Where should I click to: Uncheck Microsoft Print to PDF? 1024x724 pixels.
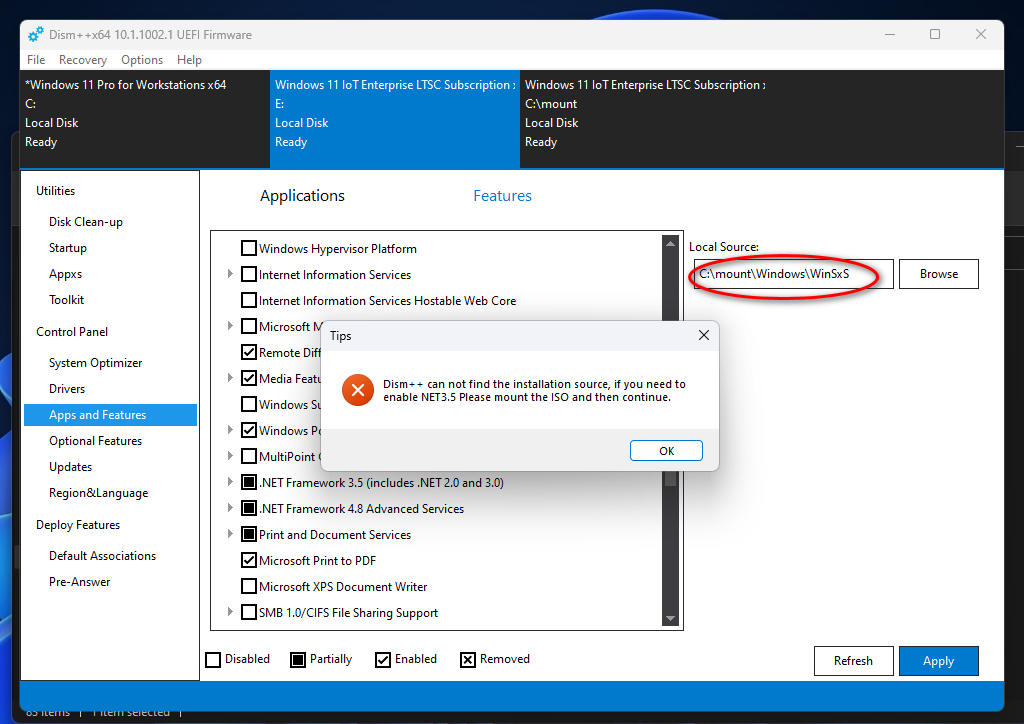248,560
